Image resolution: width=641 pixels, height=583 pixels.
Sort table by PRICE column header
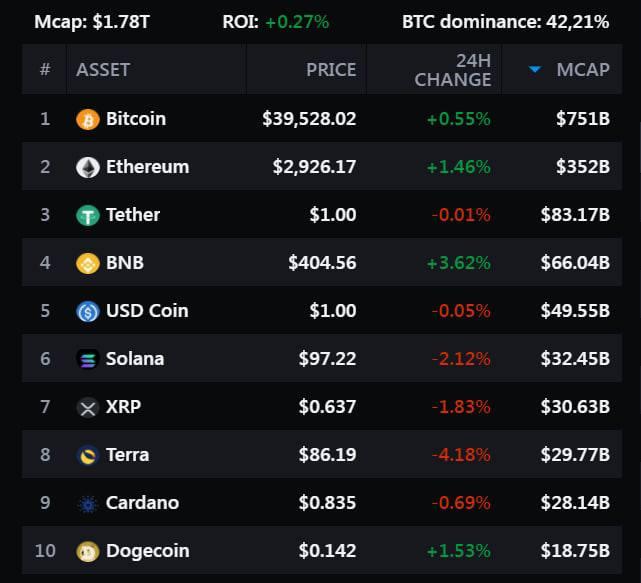point(330,69)
